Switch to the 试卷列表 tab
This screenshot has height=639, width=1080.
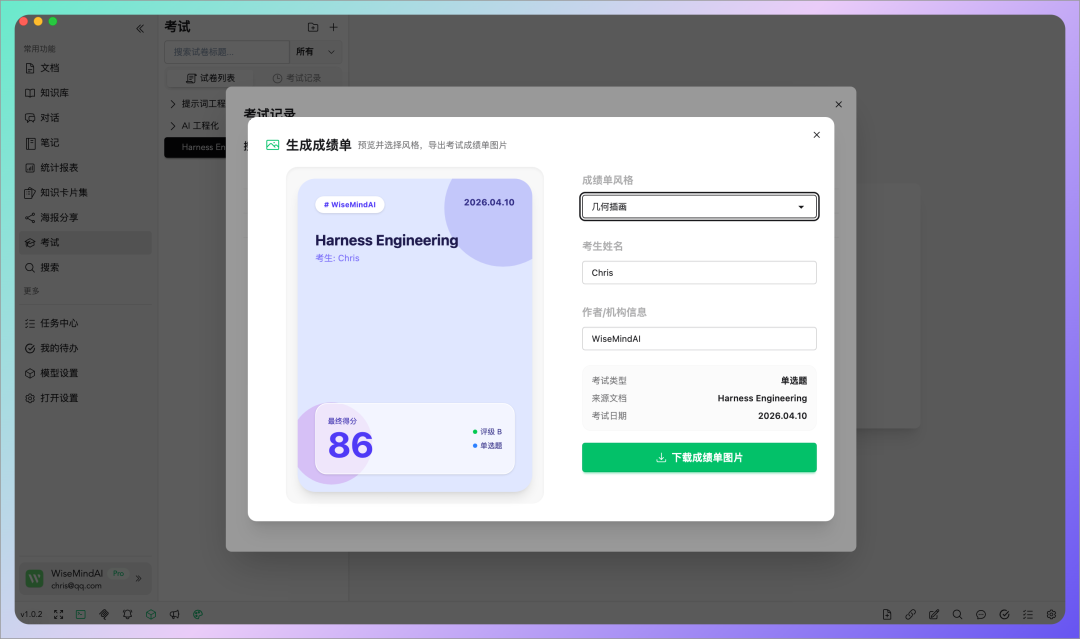210,78
